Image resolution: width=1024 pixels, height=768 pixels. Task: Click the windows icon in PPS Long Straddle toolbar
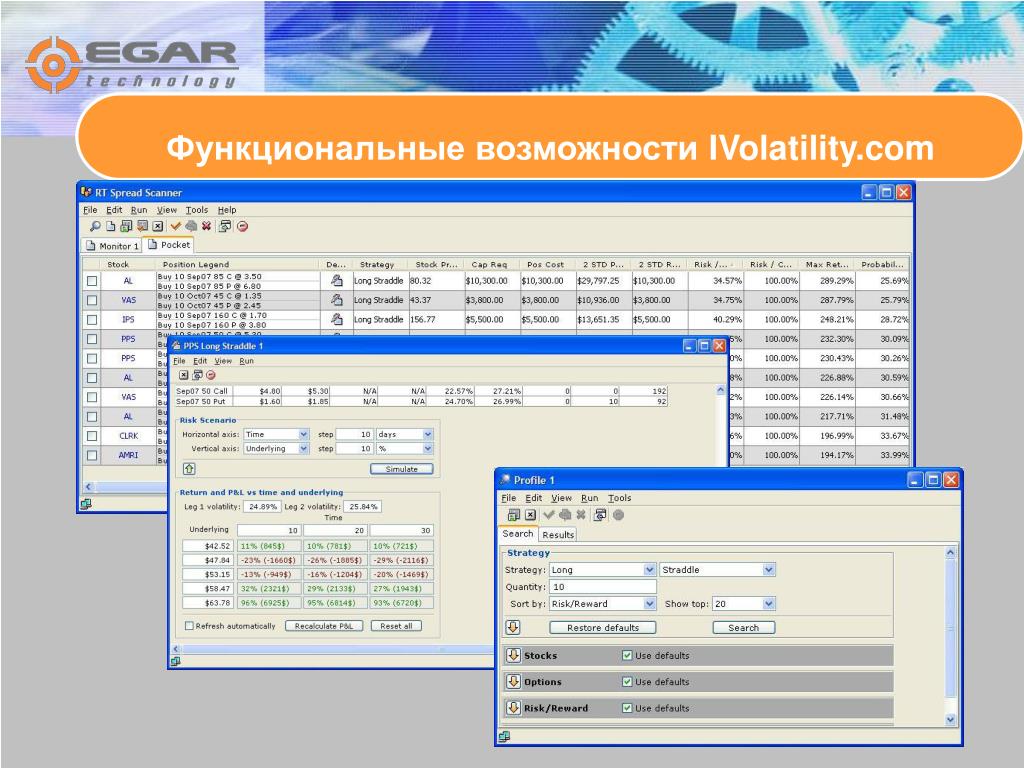click(197, 375)
